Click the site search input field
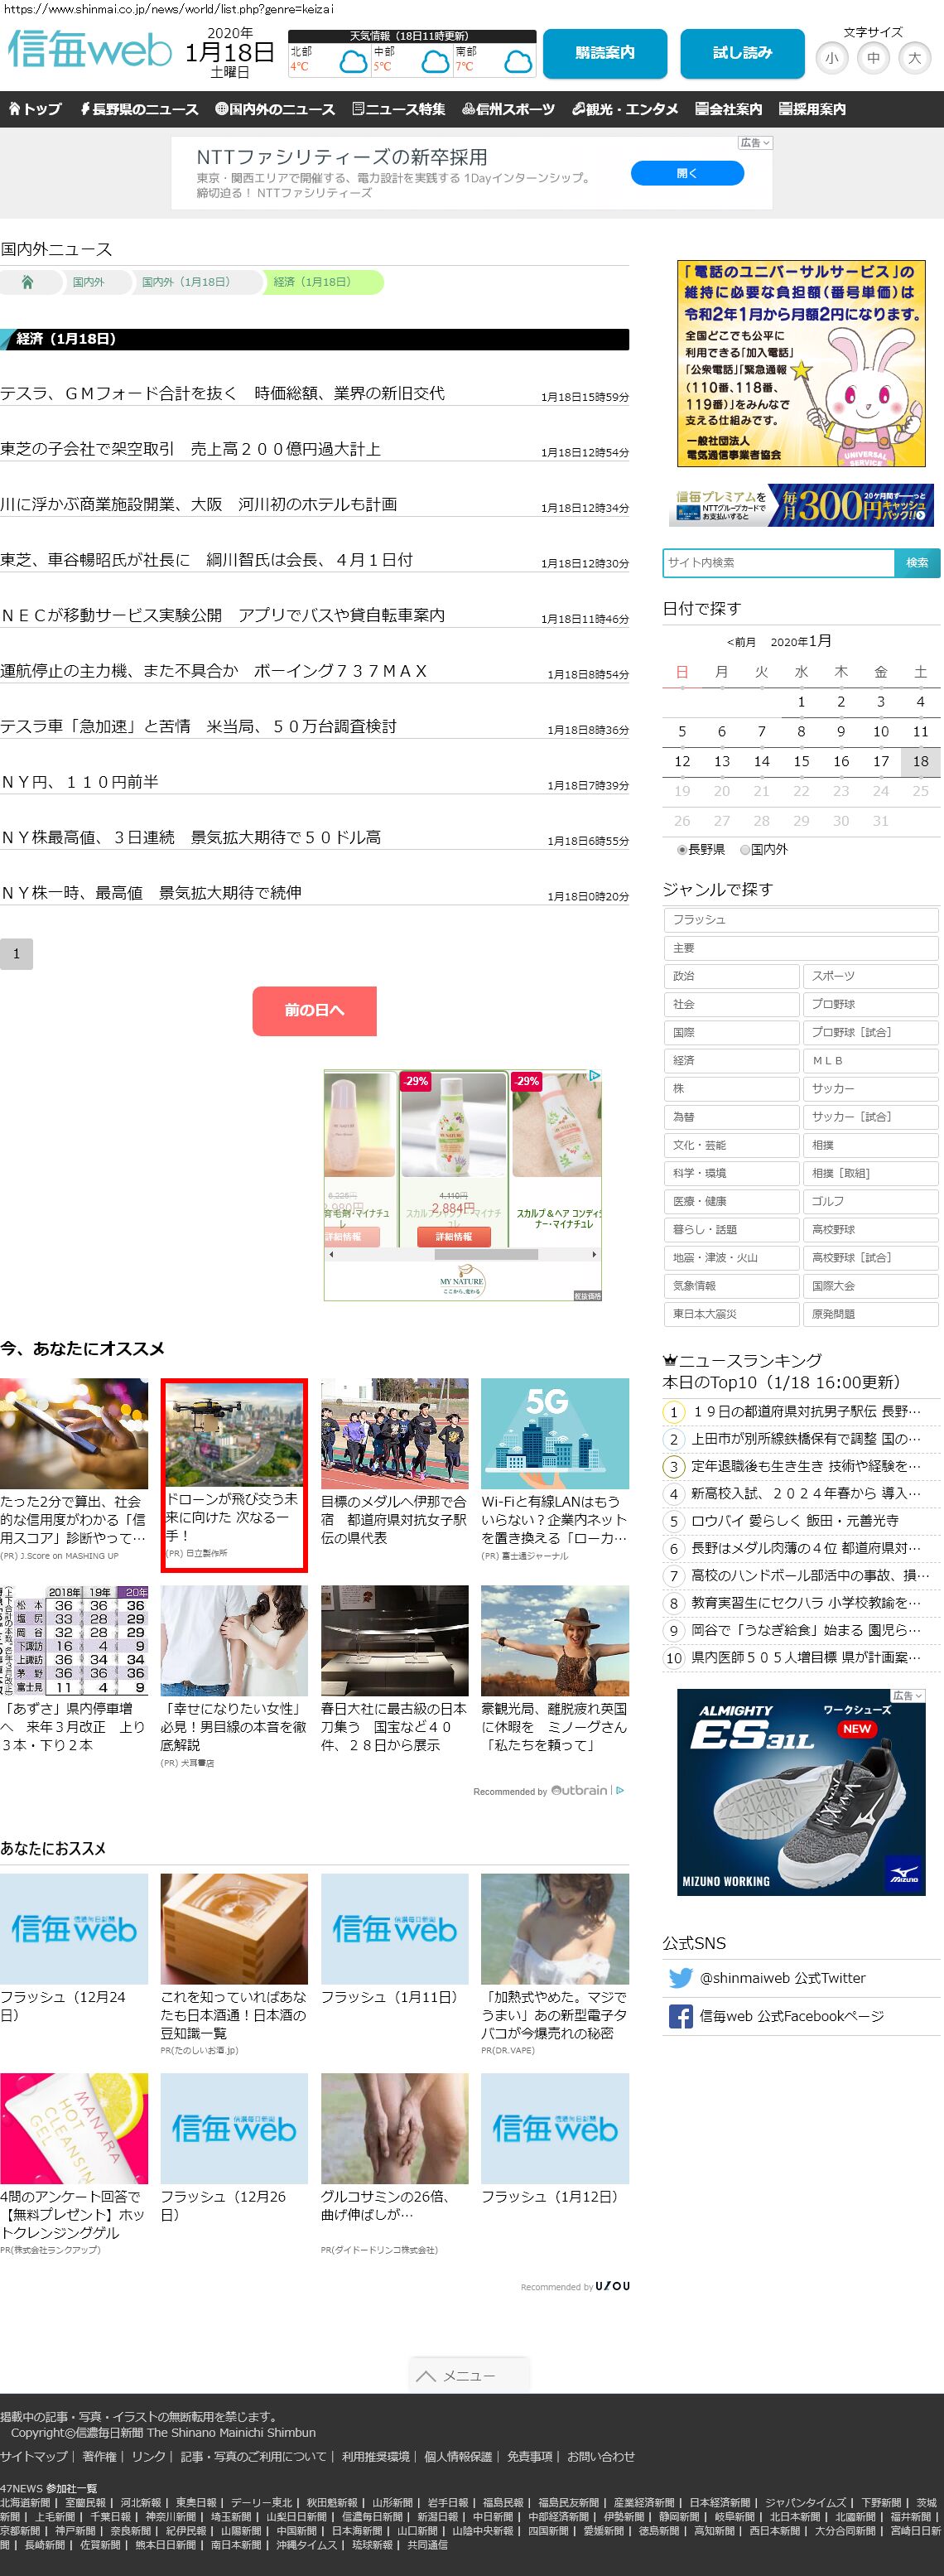This screenshot has width=944, height=2576. (x=778, y=563)
